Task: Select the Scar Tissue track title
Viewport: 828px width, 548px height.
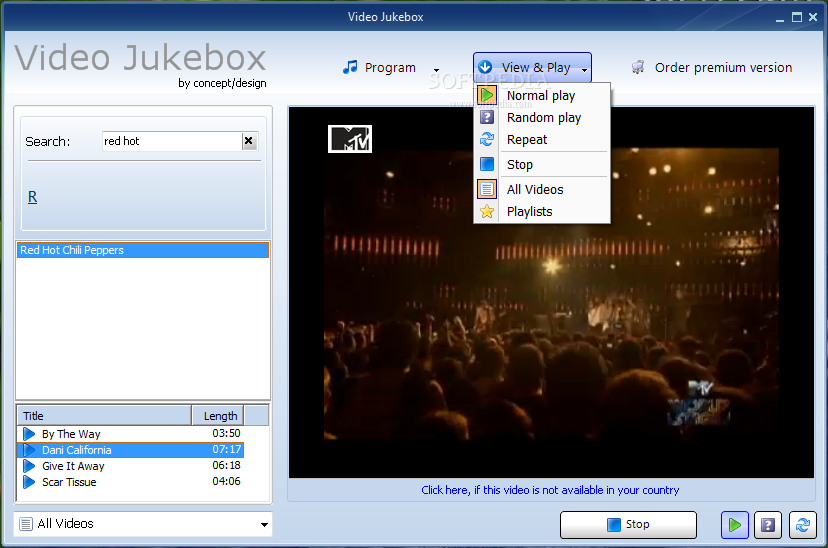Action: (69, 482)
